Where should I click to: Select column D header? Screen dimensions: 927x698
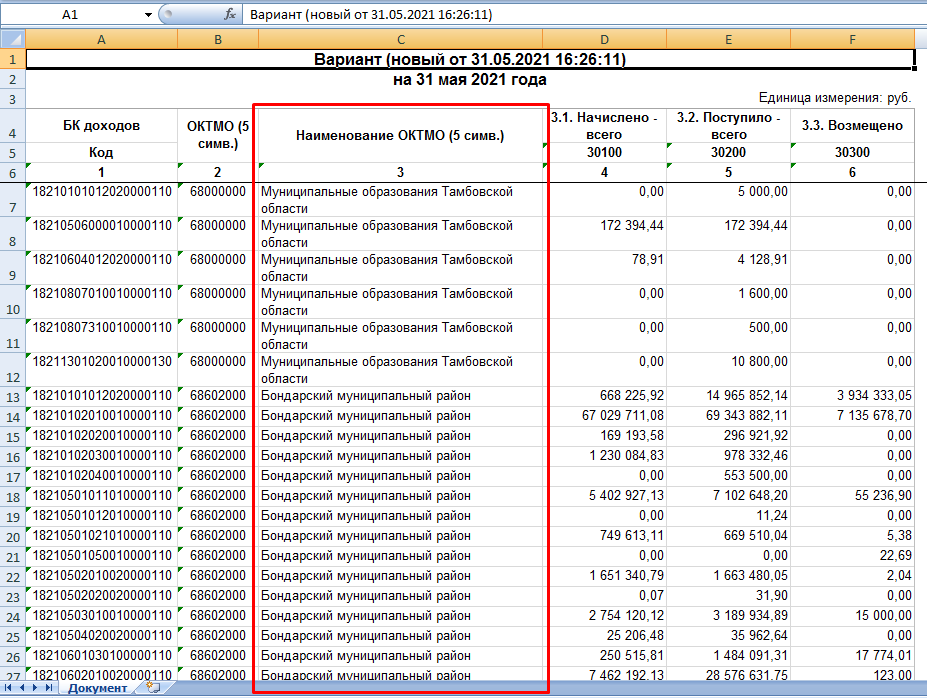[604, 40]
